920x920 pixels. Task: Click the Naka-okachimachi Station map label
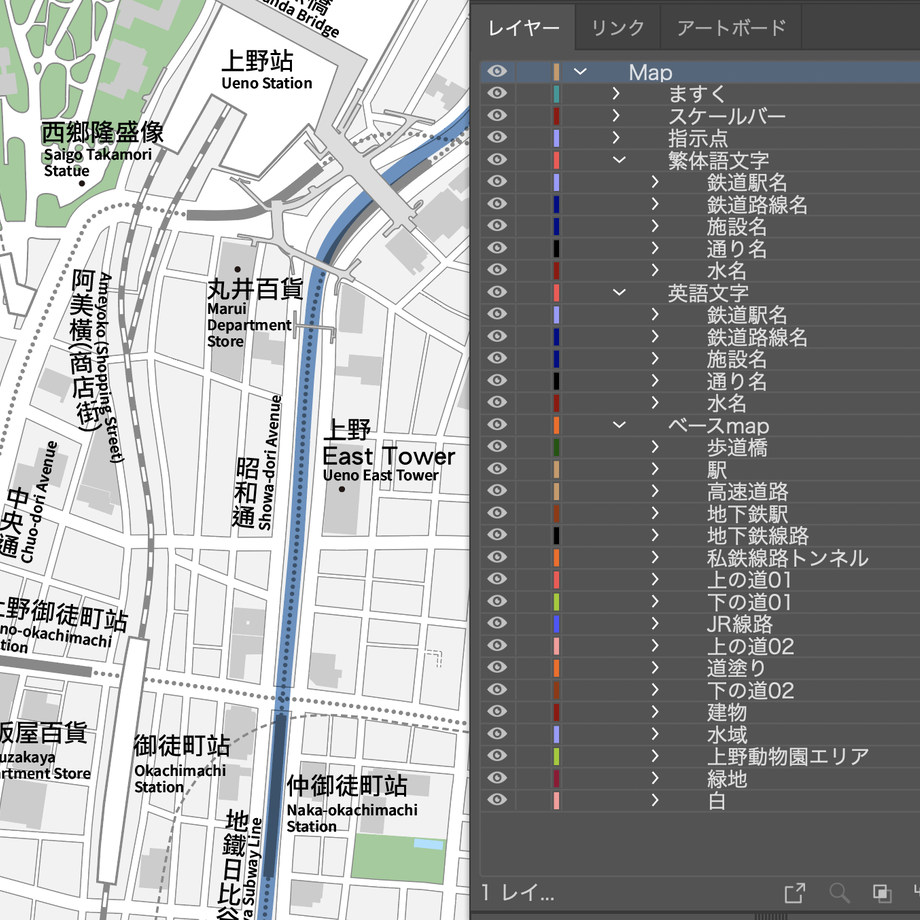tap(352, 818)
